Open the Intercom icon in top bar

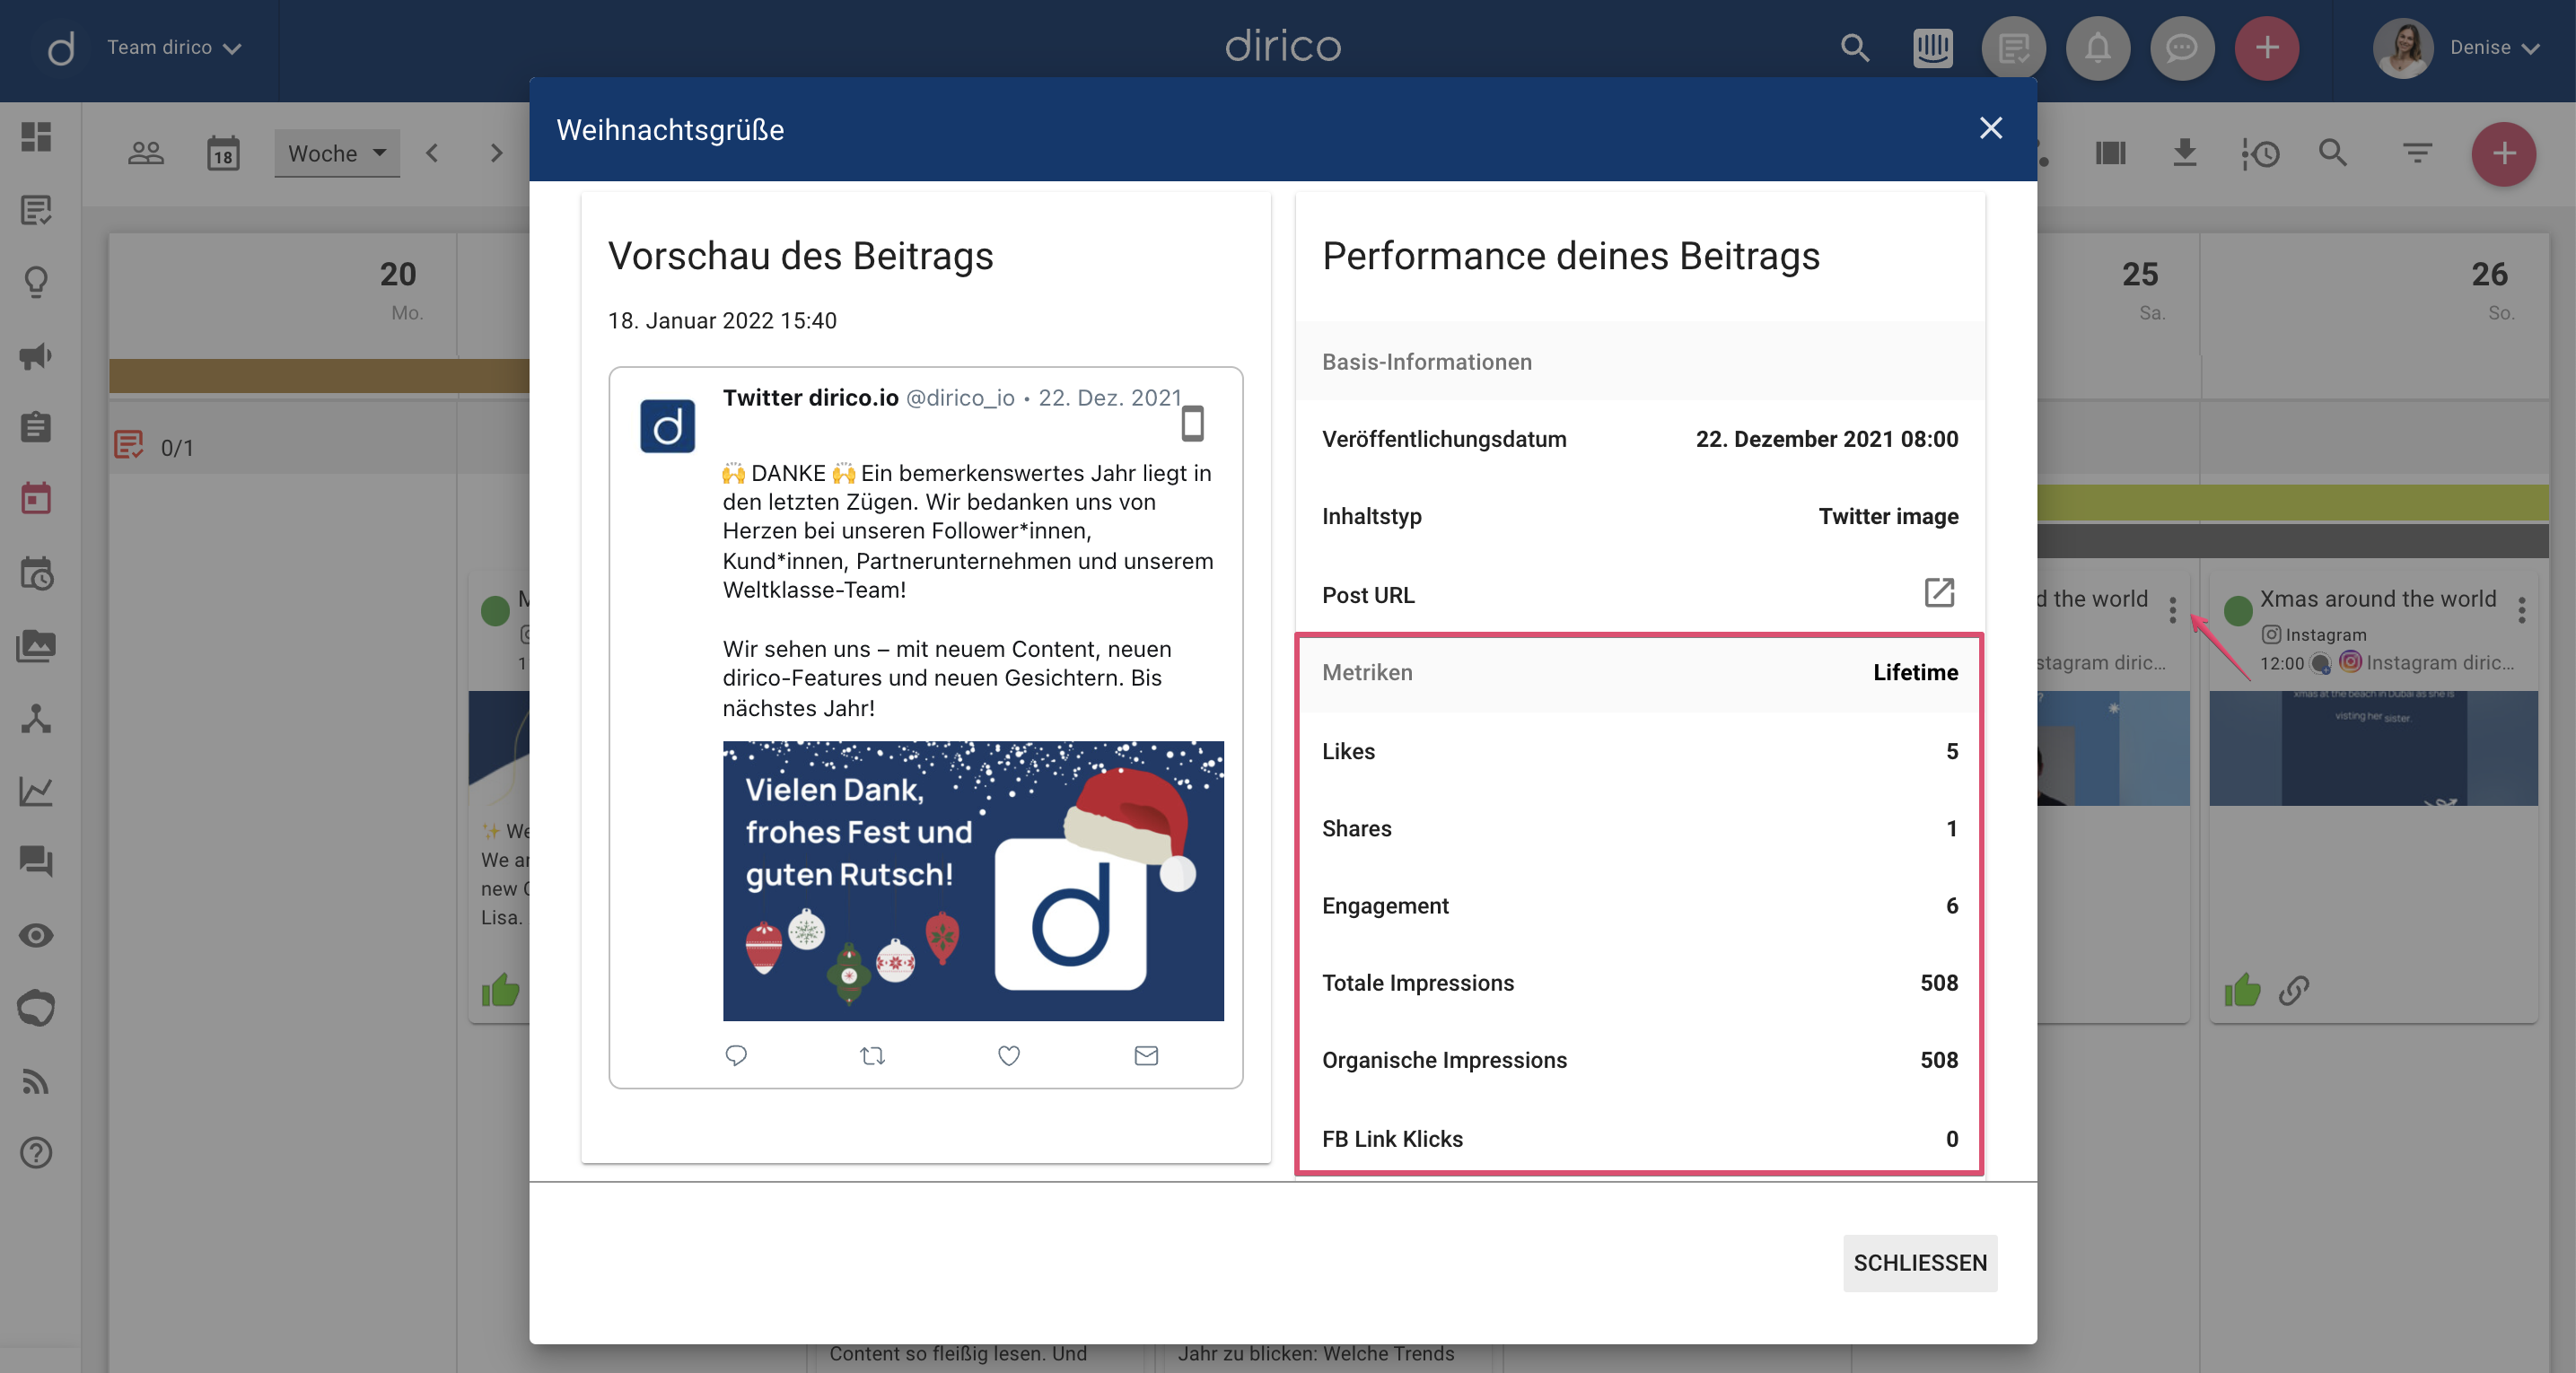coord(1932,47)
